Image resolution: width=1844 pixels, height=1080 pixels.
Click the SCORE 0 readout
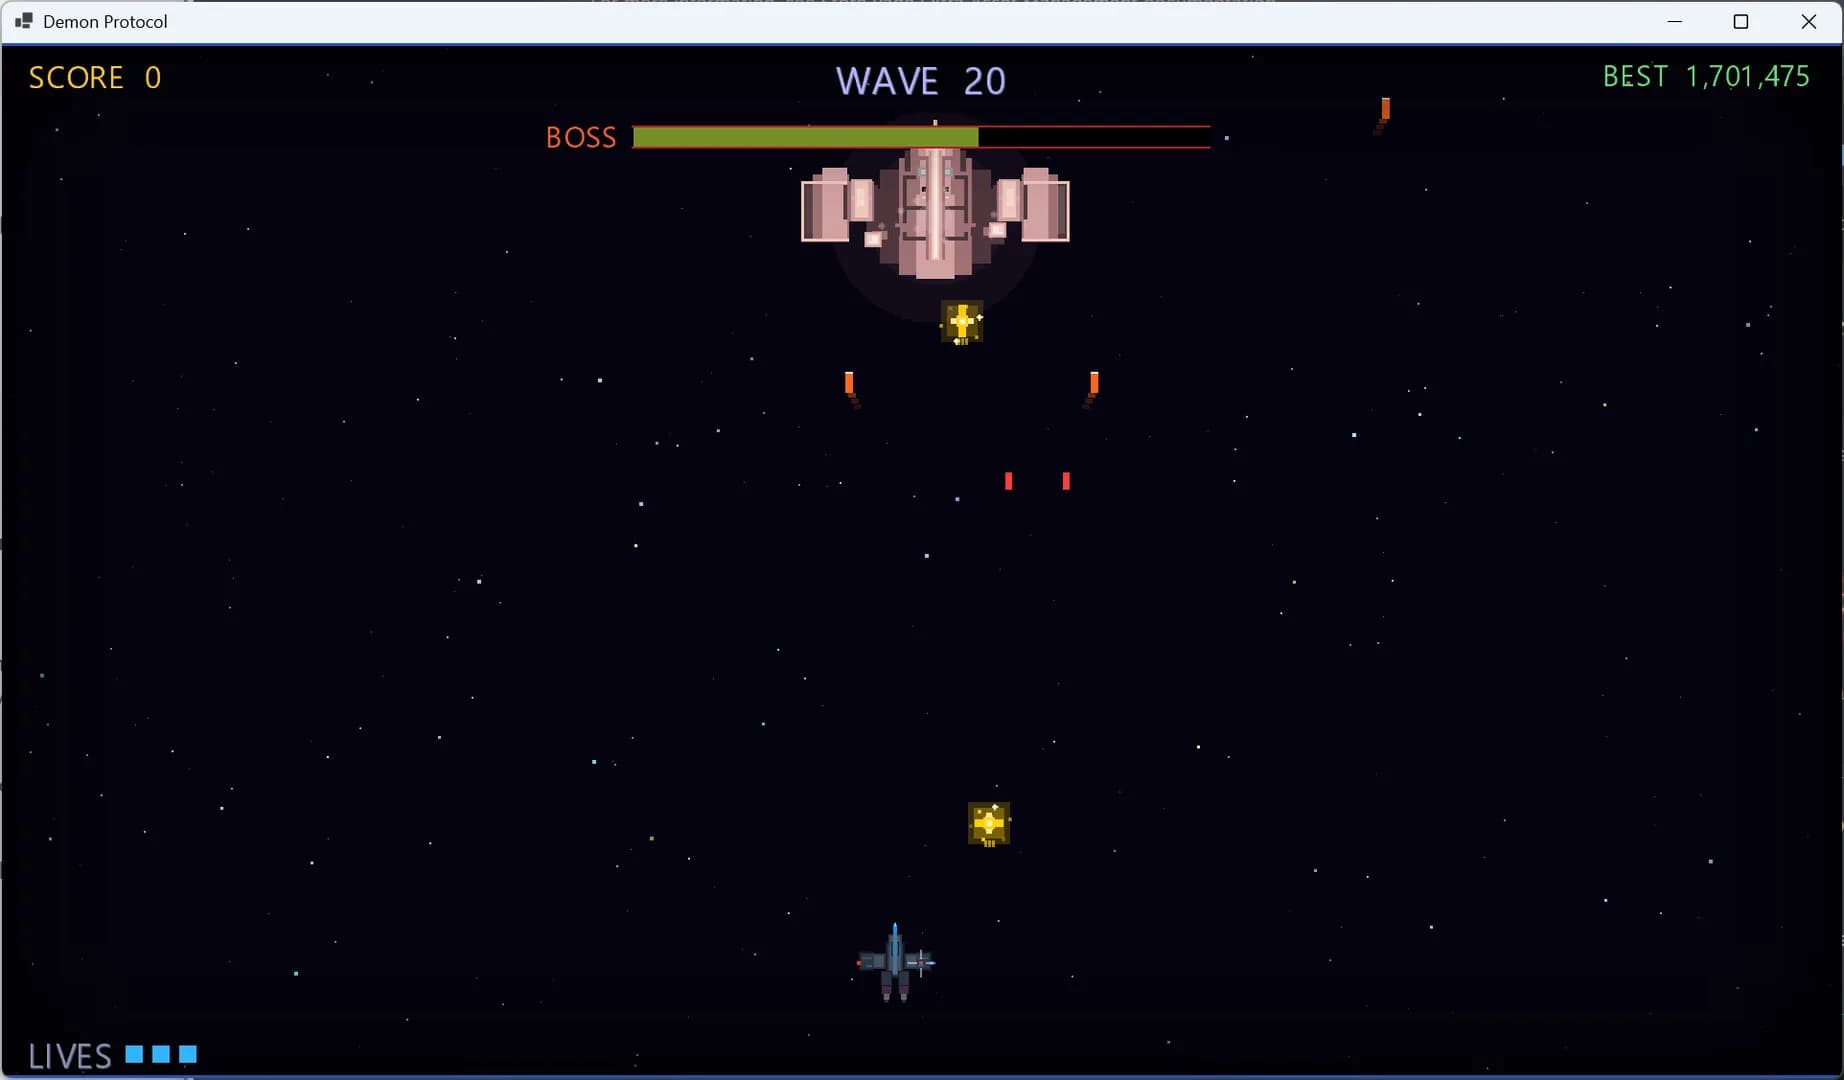pos(95,77)
